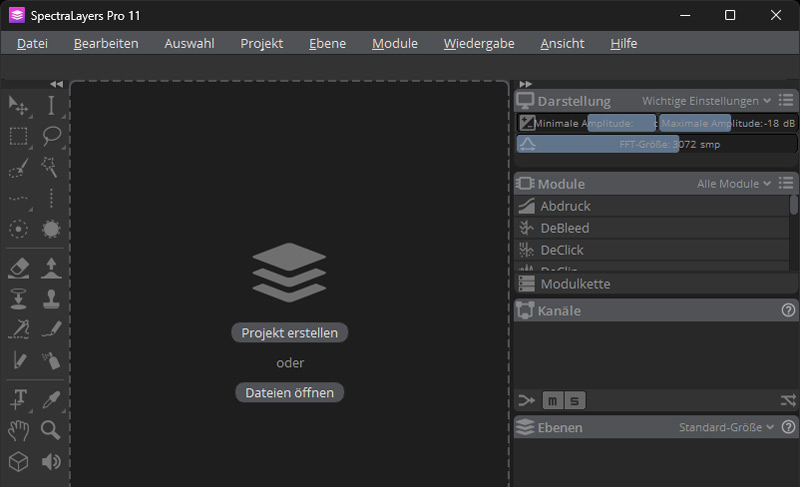
Task: Select the hand pan tool
Action: pyautogui.click(x=18, y=431)
